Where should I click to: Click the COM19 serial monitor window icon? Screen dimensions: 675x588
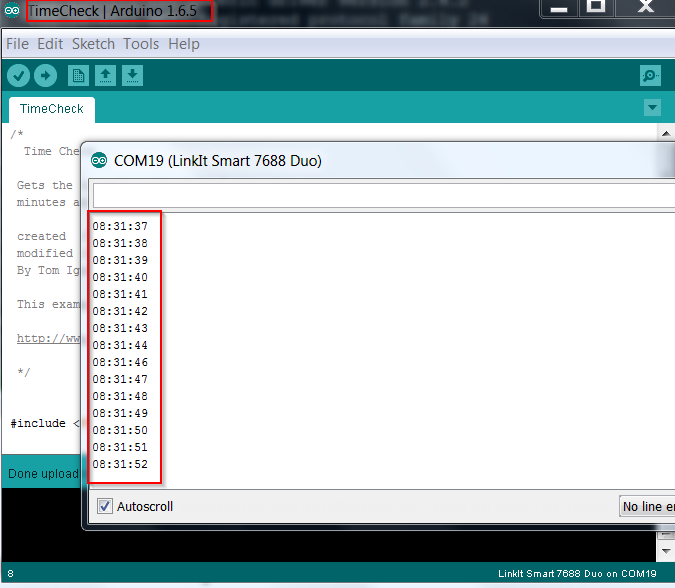point(99,161)
